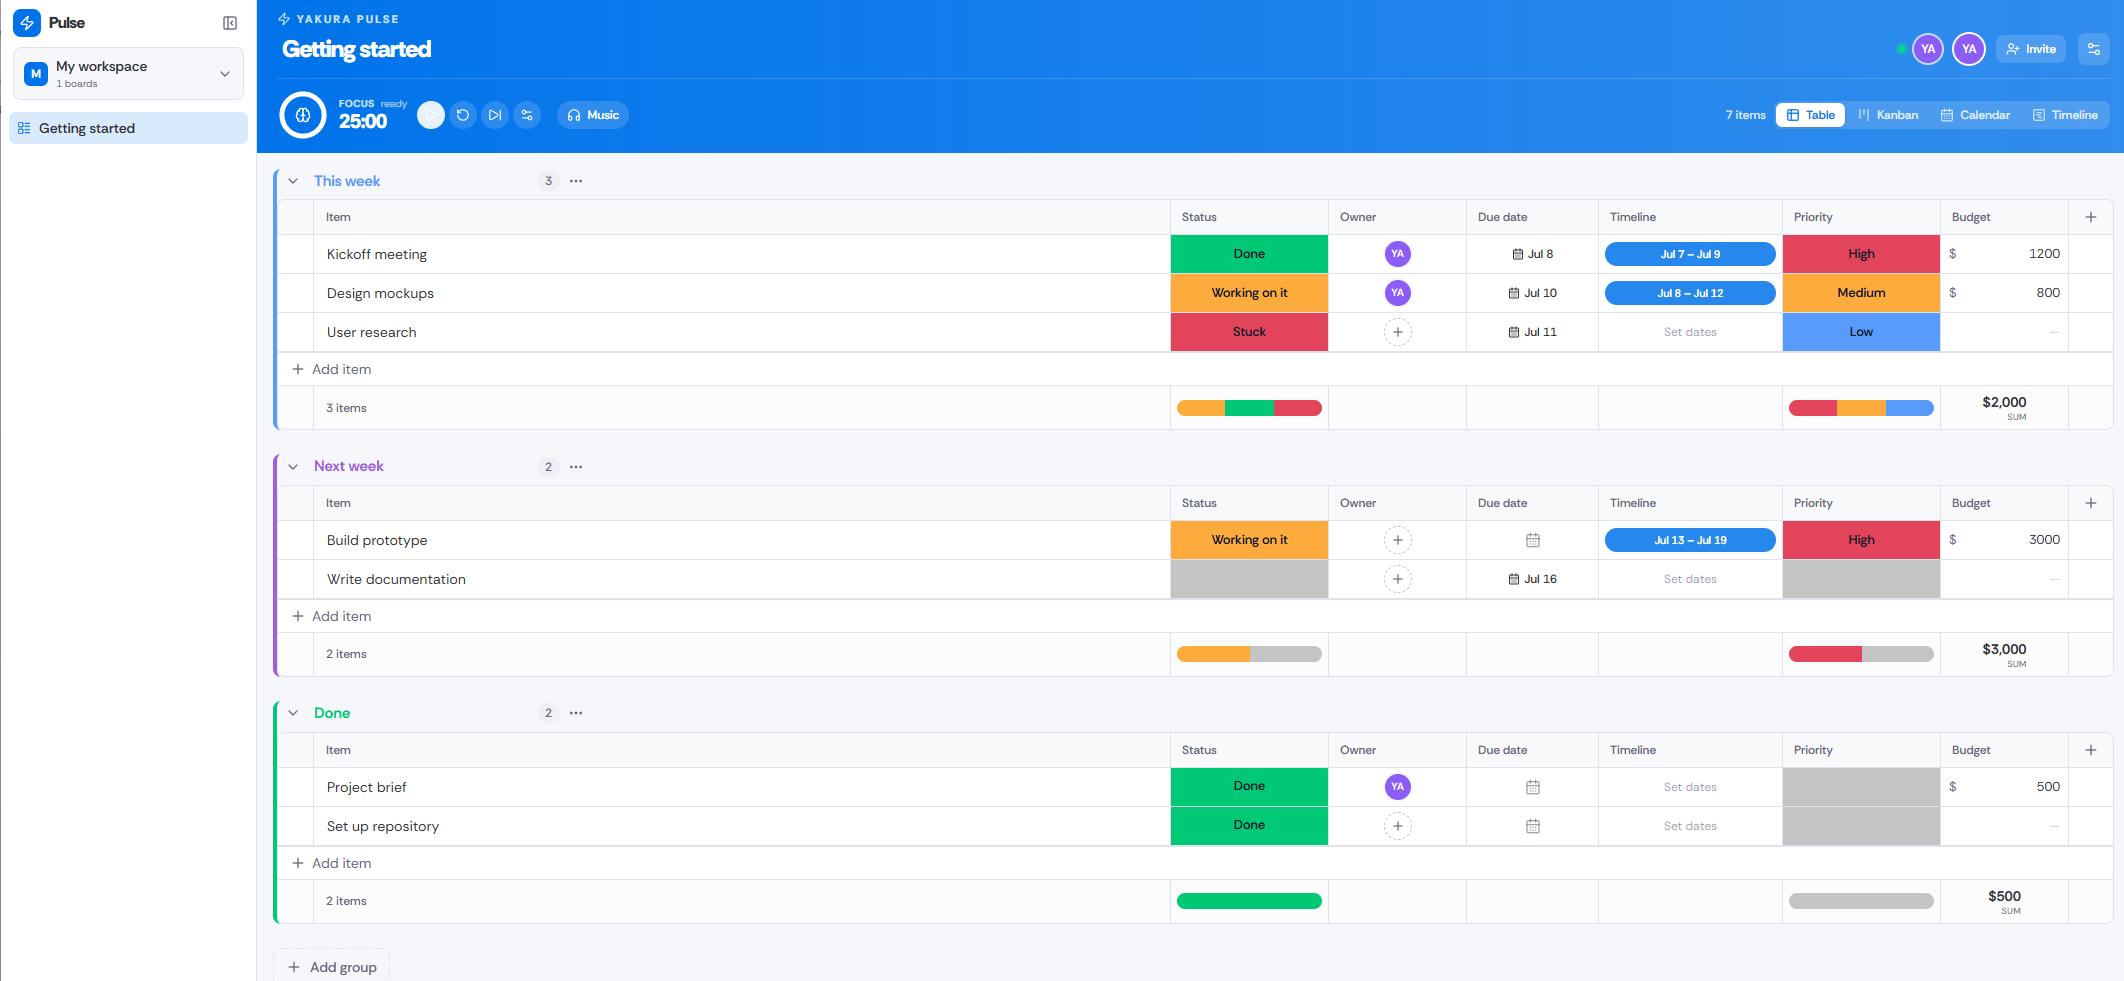Open the My workspace dropdown

128,74
